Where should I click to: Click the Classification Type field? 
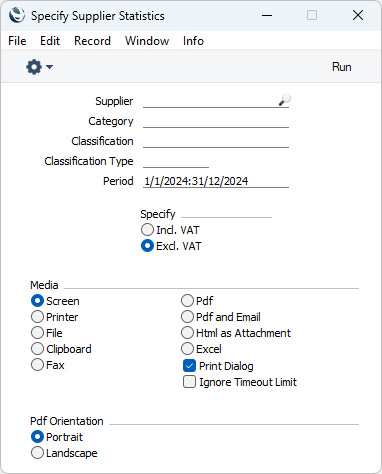pos(176,161)
